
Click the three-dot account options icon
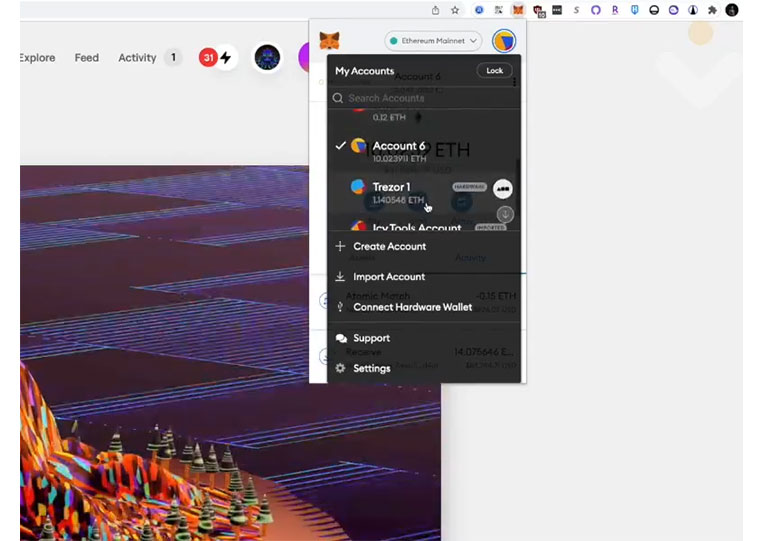click(x=514, y=82)
